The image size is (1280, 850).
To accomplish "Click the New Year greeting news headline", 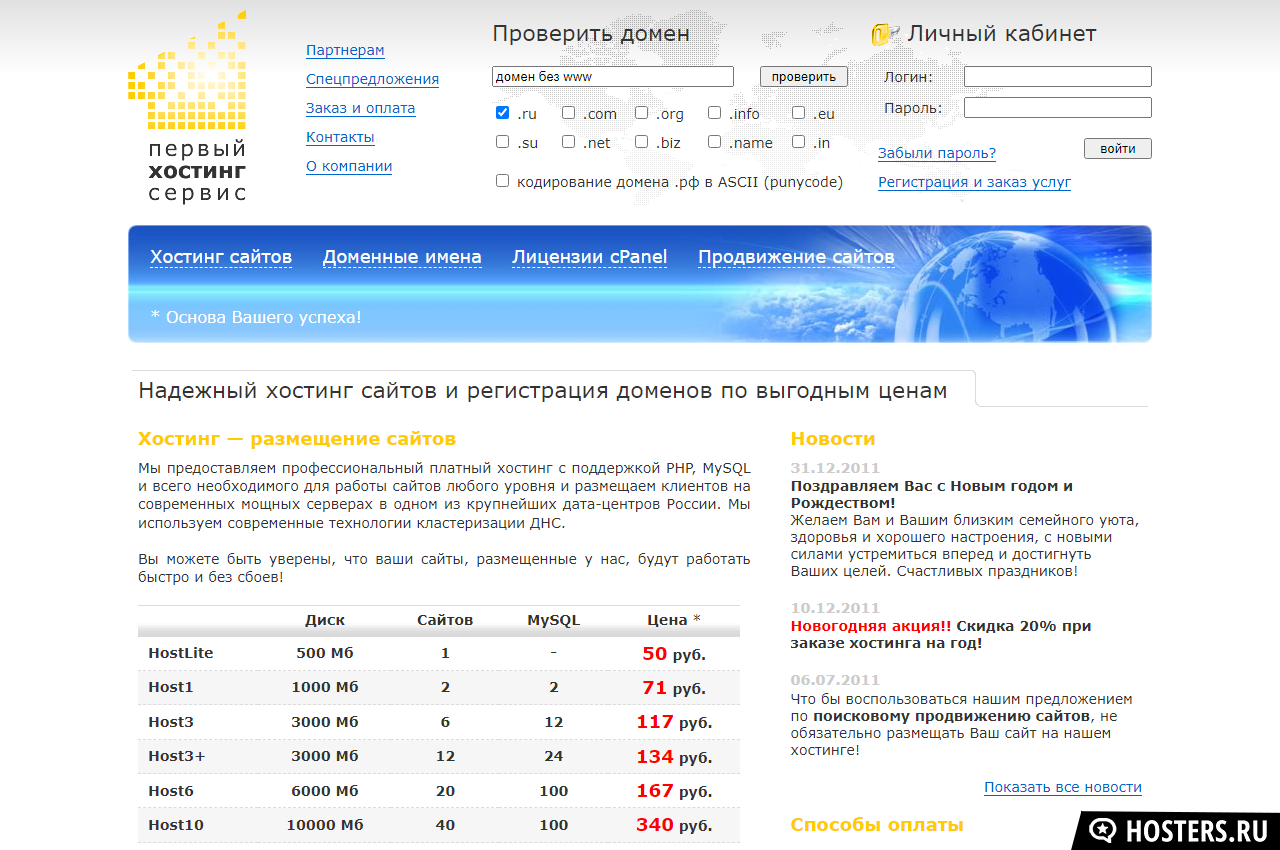I will [x=931, y=494].
